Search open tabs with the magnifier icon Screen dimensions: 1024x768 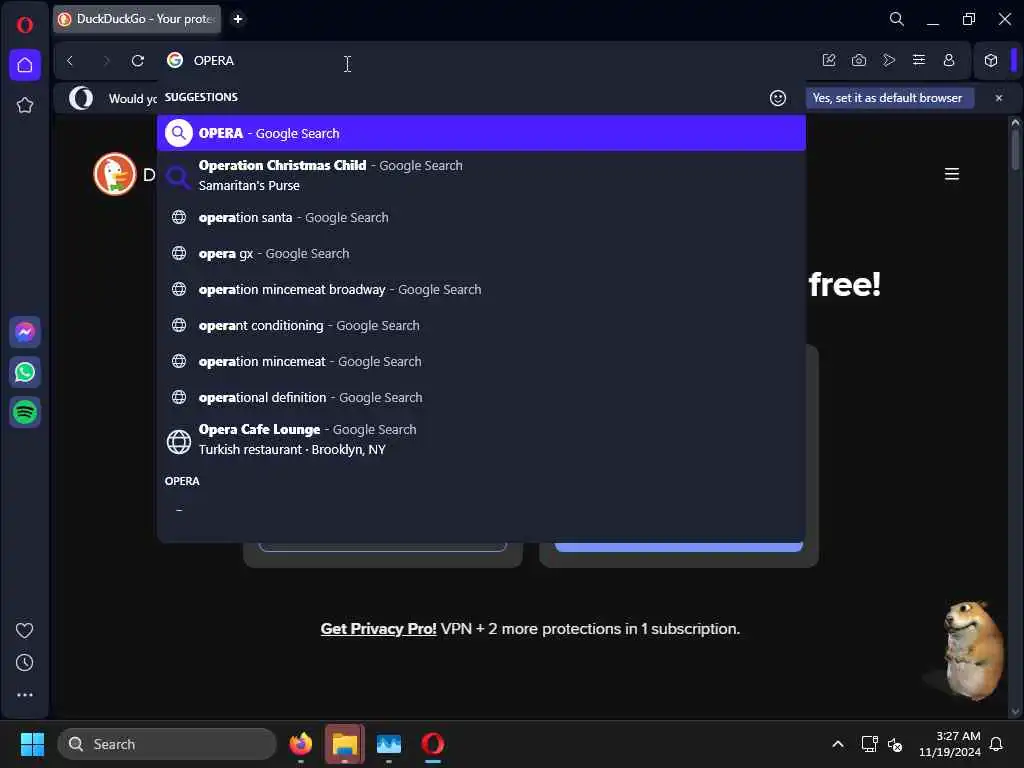pos(897,19)
